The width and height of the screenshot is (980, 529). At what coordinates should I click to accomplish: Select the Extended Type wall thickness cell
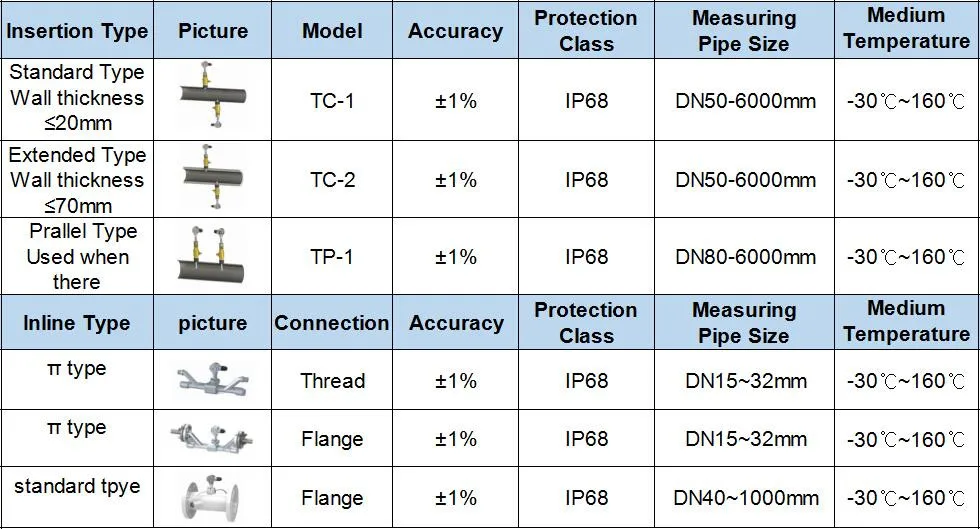coord(77,180)
